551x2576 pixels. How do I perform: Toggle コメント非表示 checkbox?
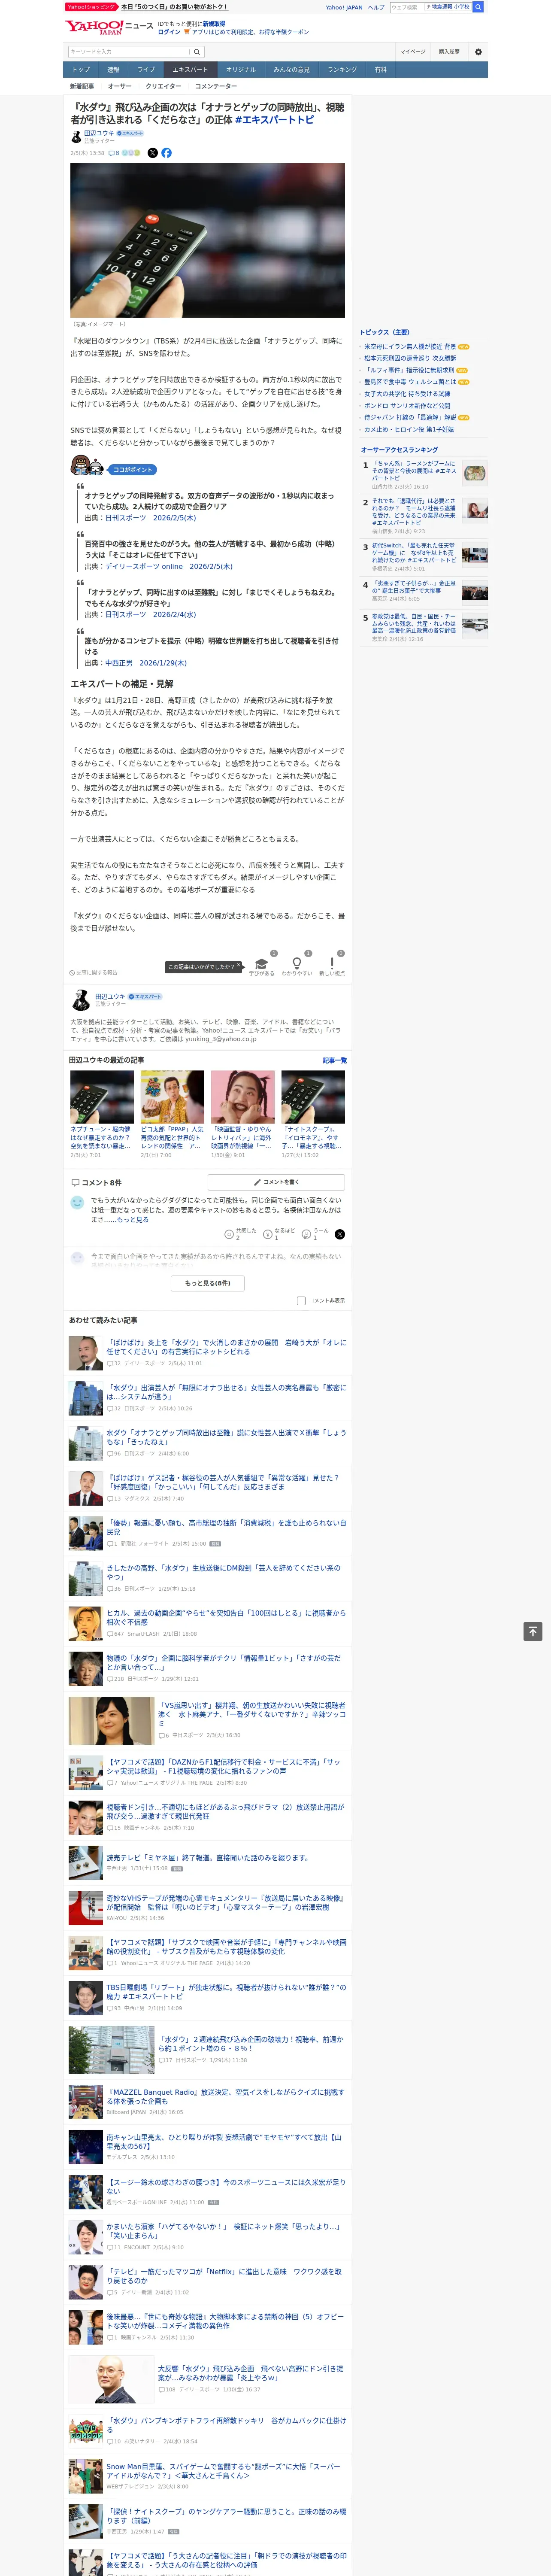point(301,1301)
